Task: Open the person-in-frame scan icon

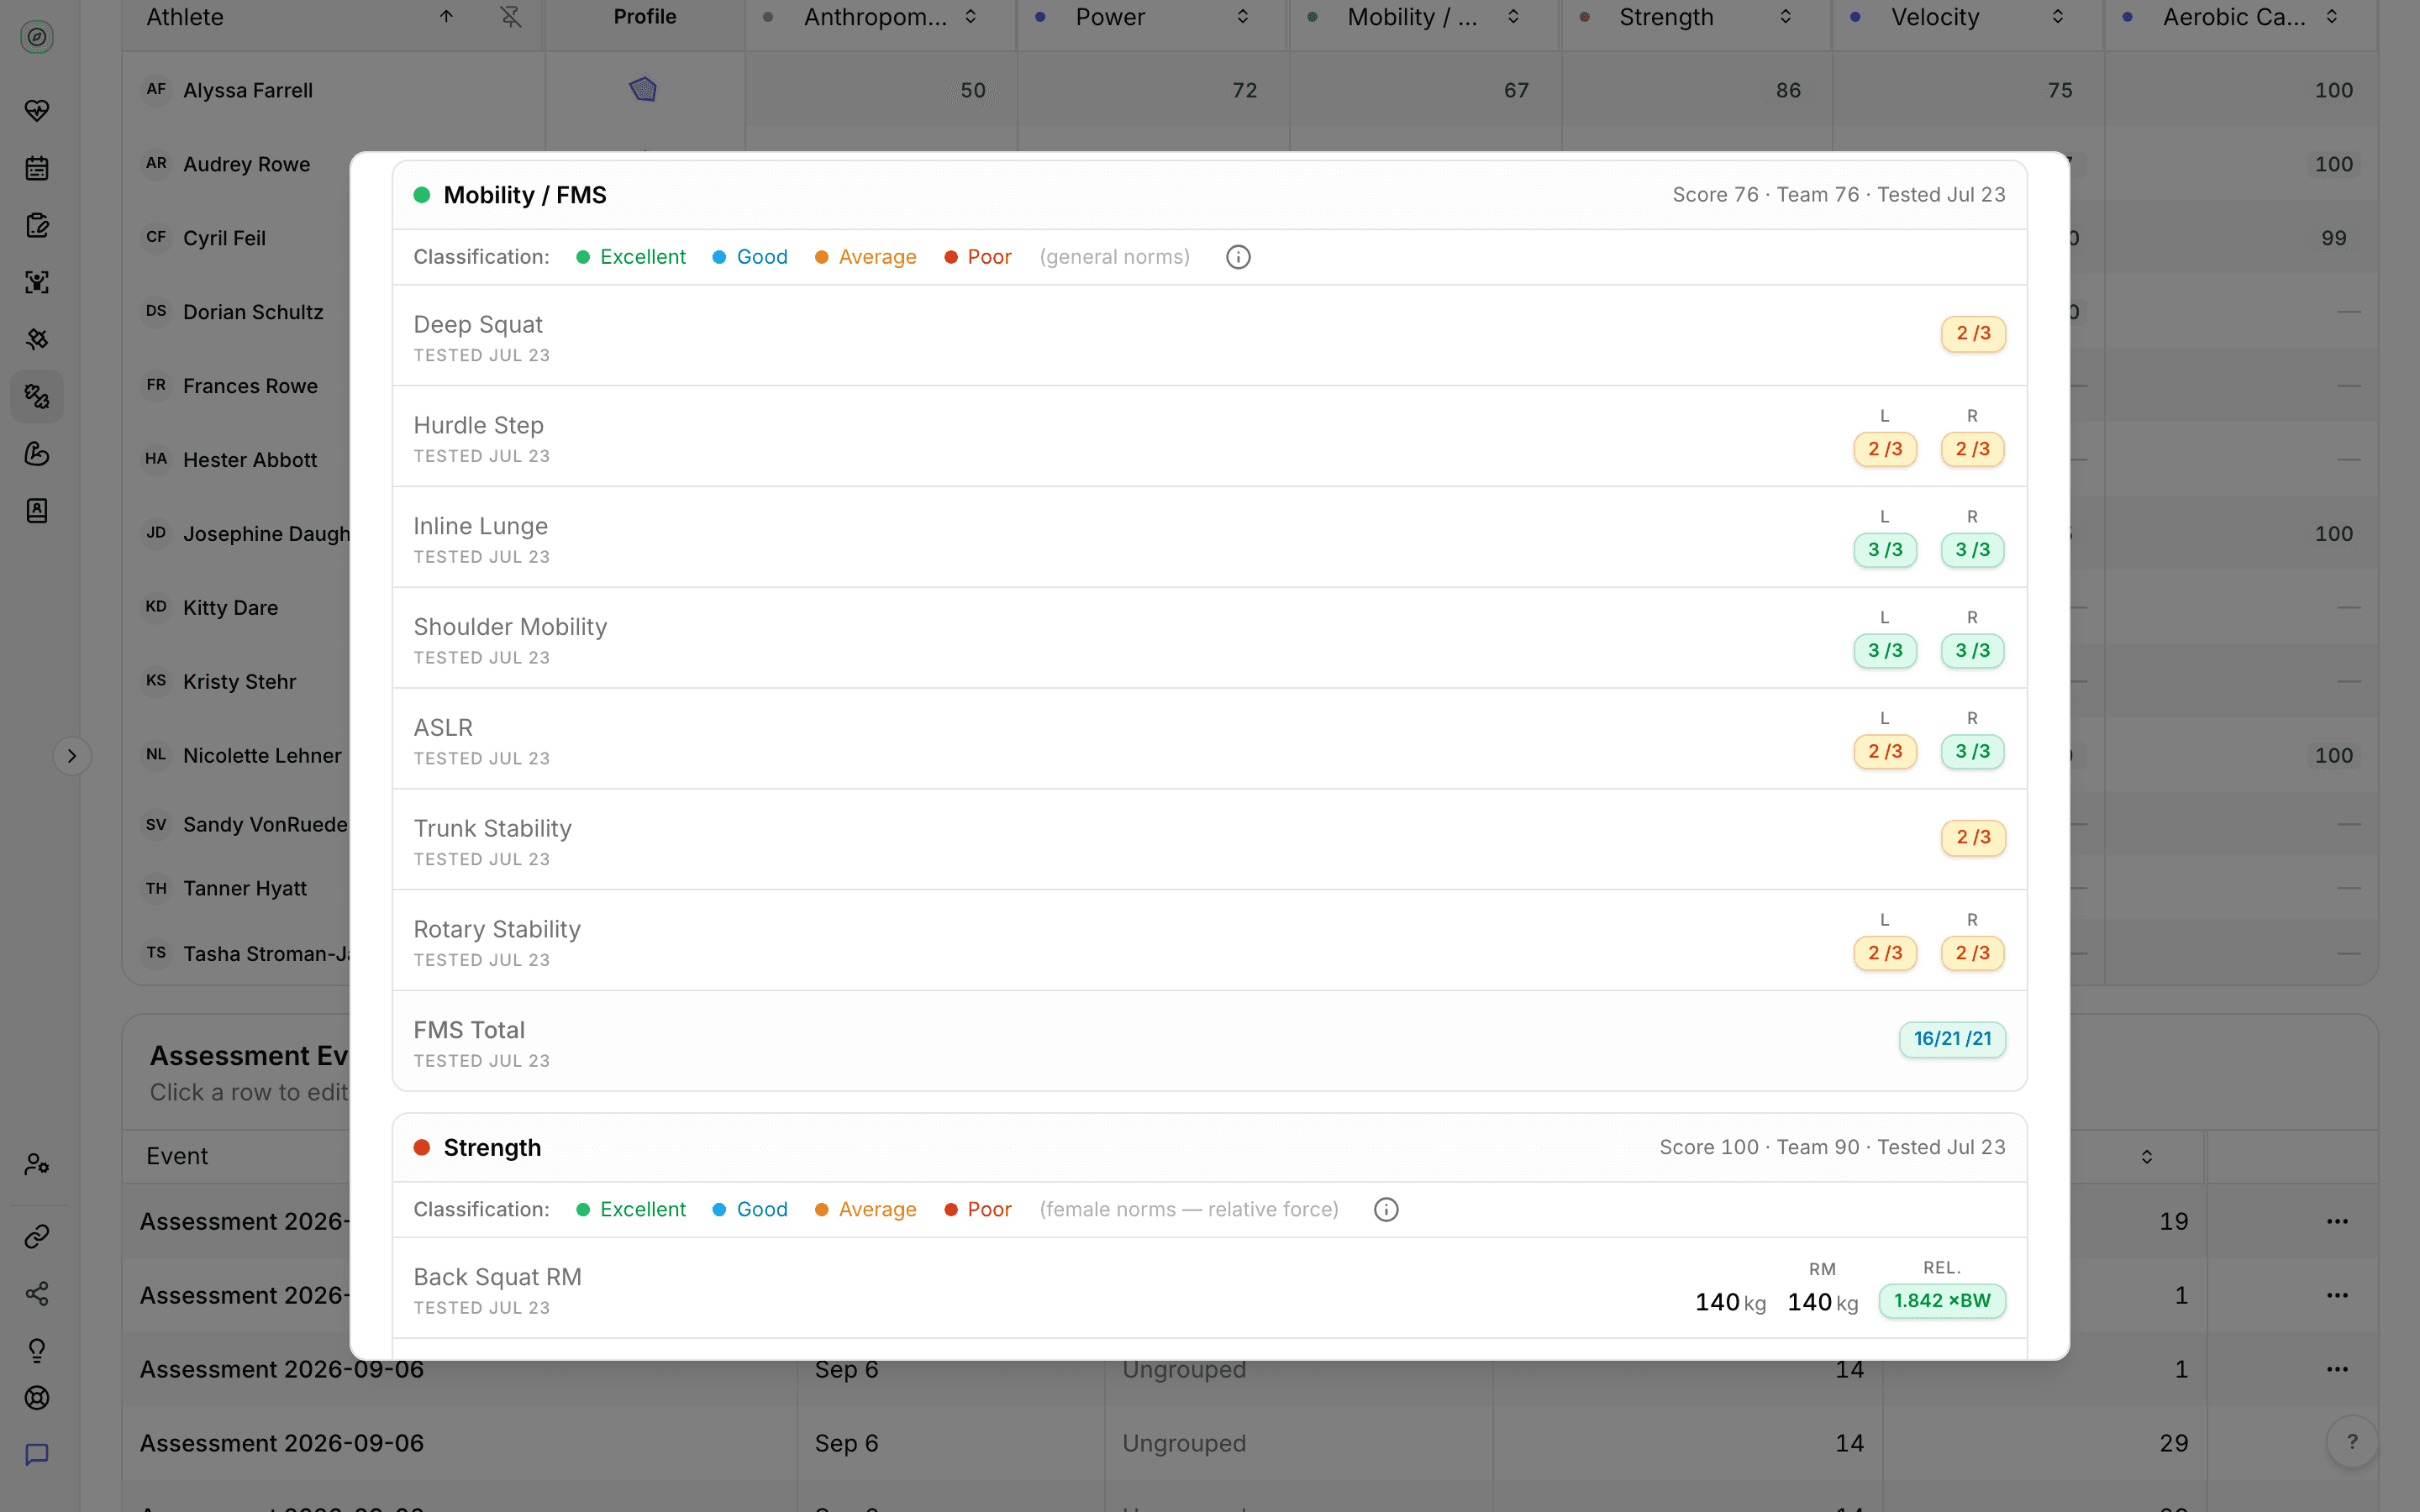Action: [x=37, y=282]
